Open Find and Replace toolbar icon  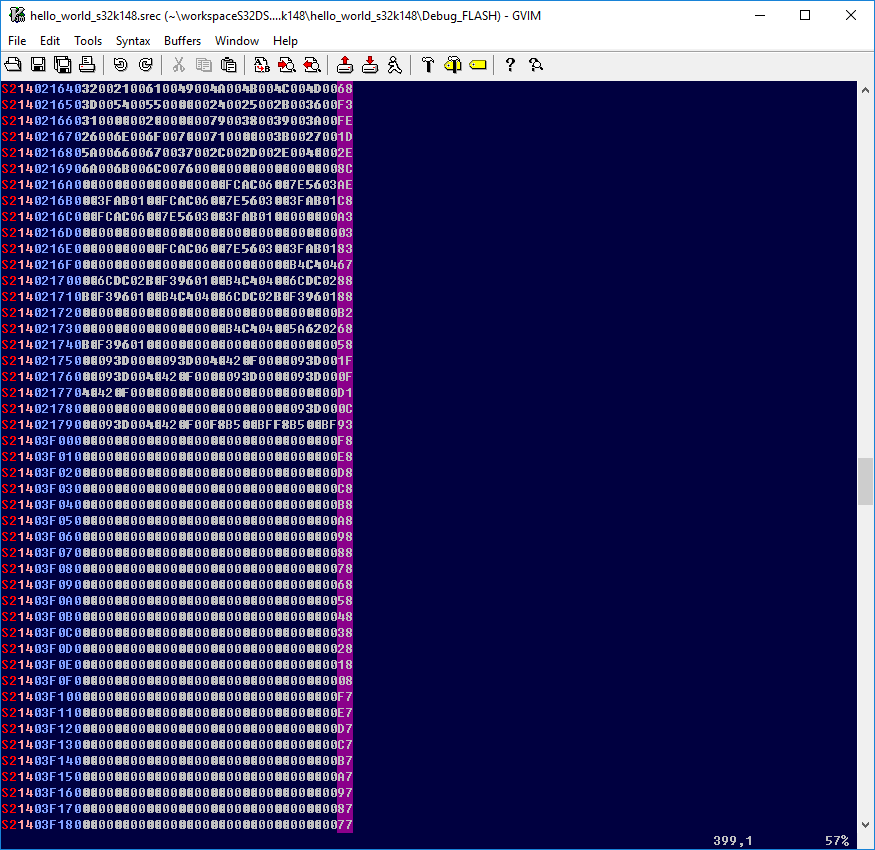tap(262, 65)
